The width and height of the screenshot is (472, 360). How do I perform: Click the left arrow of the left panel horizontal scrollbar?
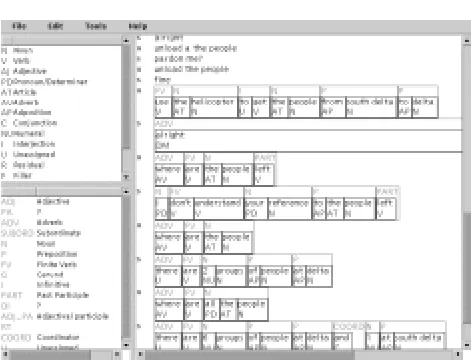5,354
